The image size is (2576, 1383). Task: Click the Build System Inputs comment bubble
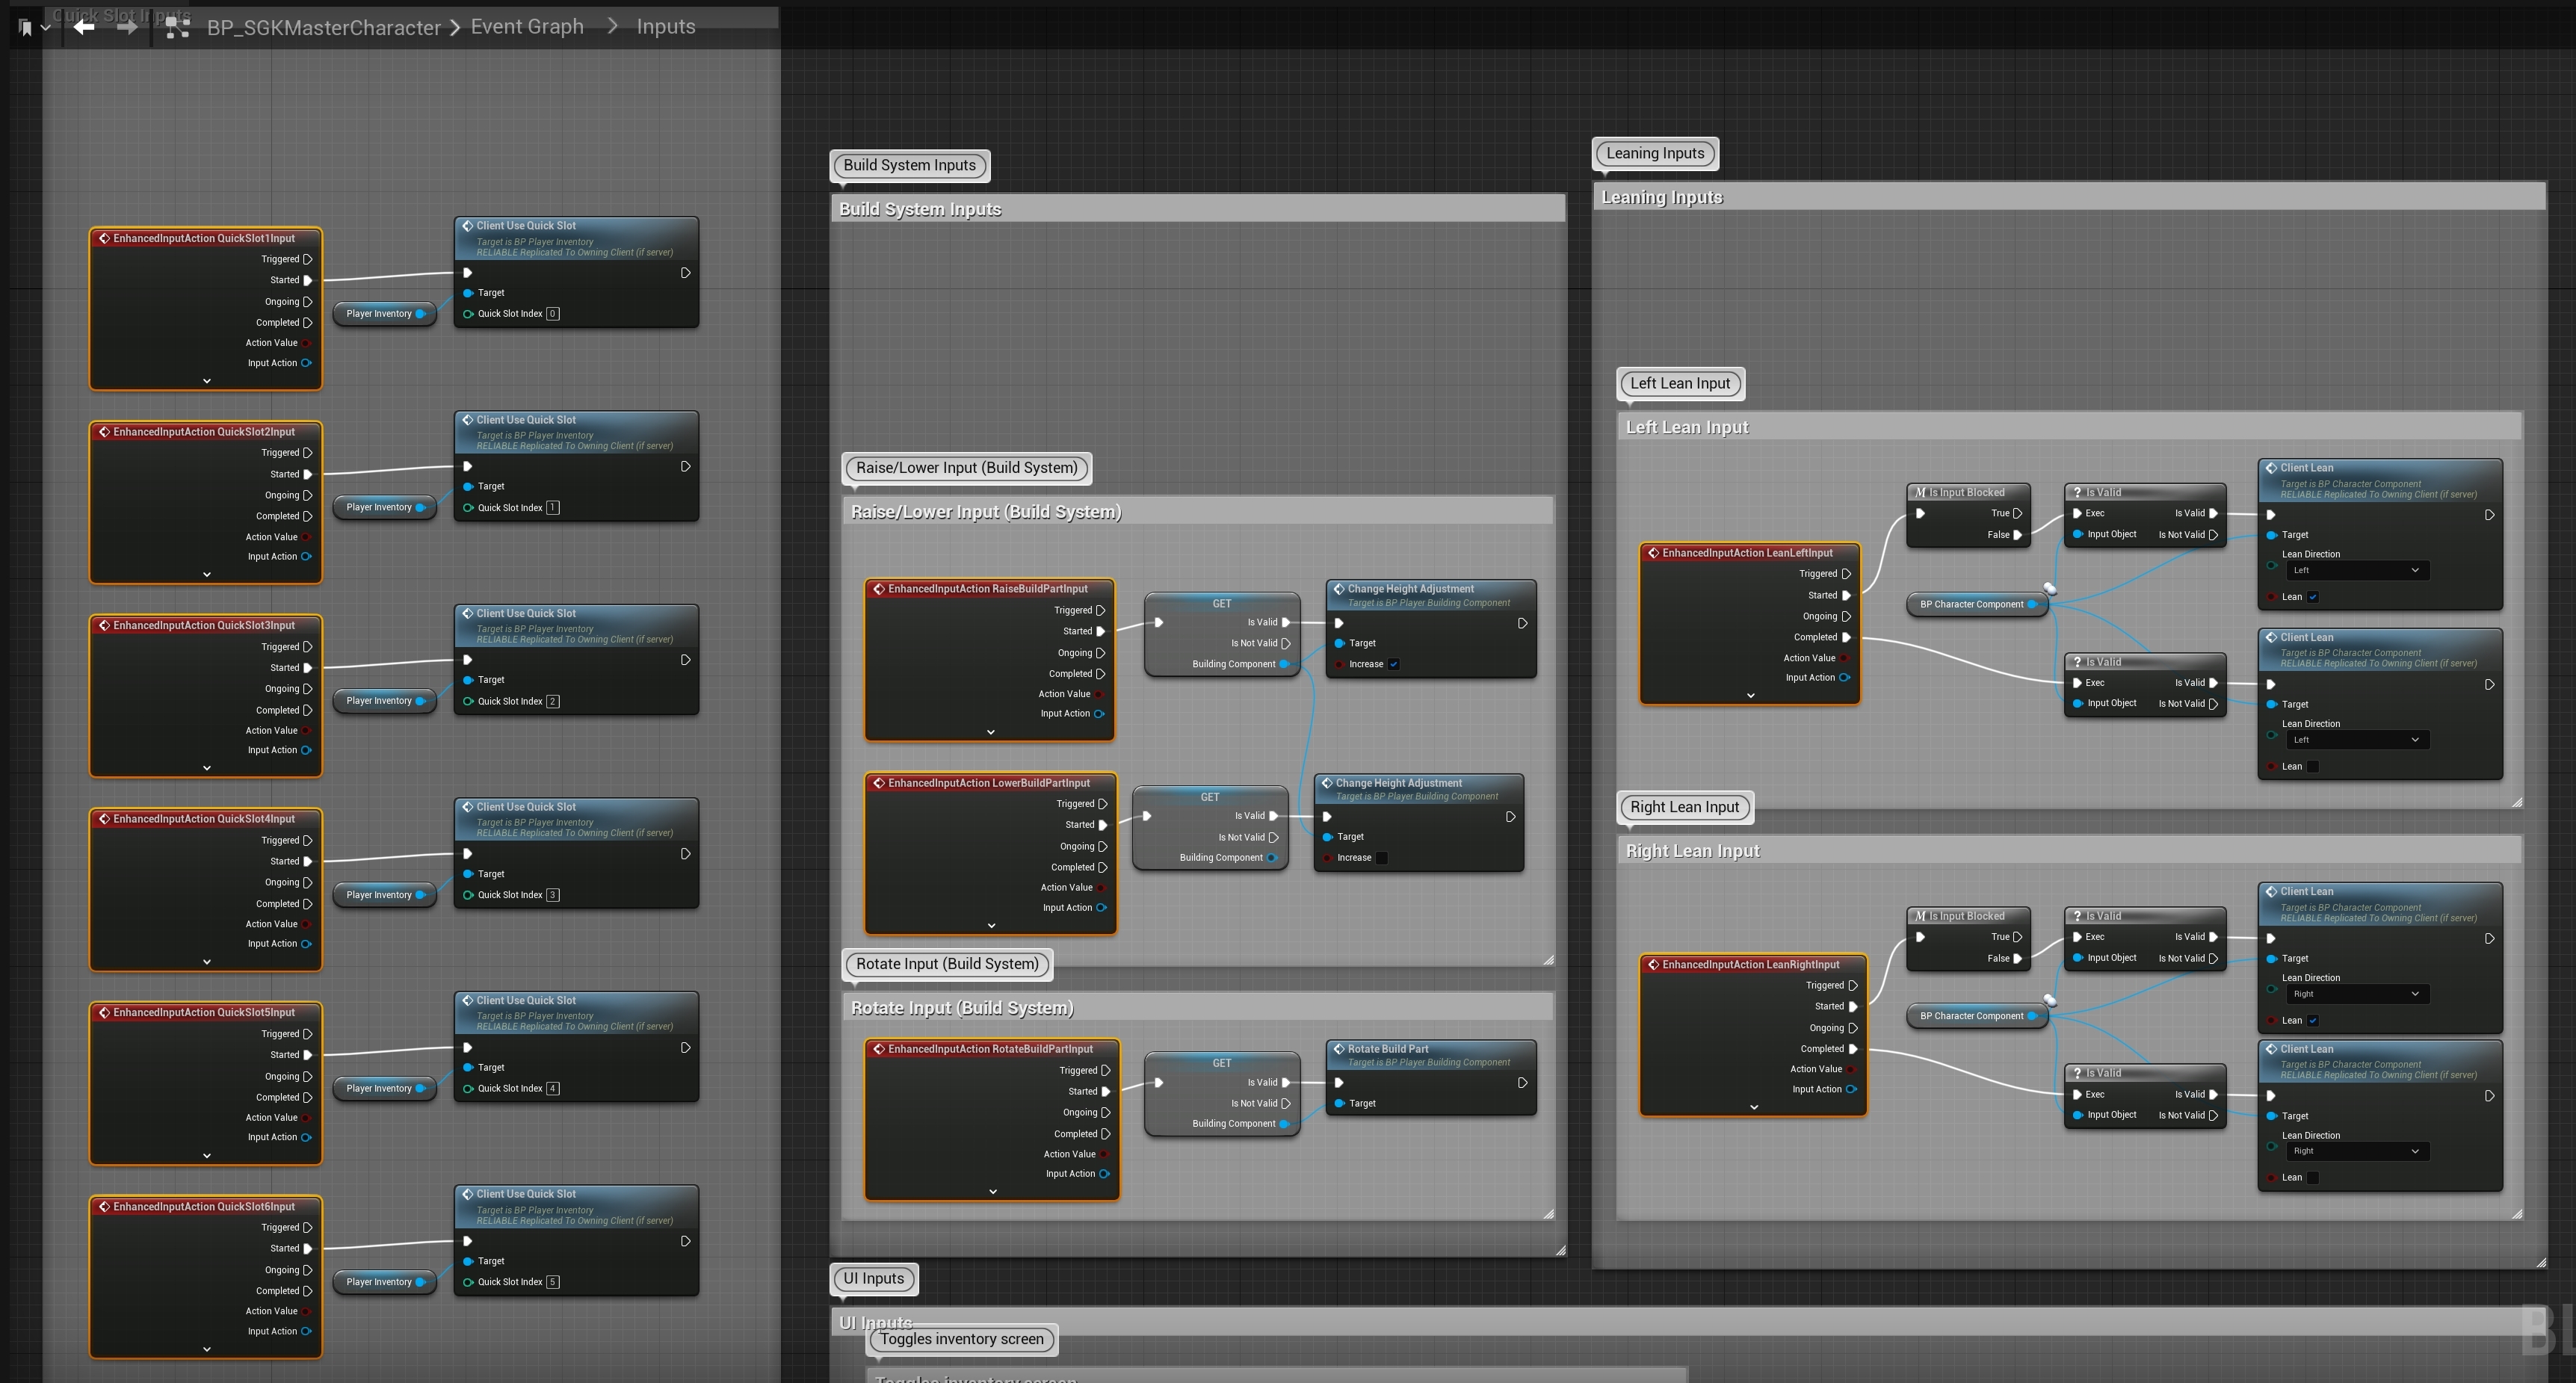pyautogui.click(x=909, y=166)
